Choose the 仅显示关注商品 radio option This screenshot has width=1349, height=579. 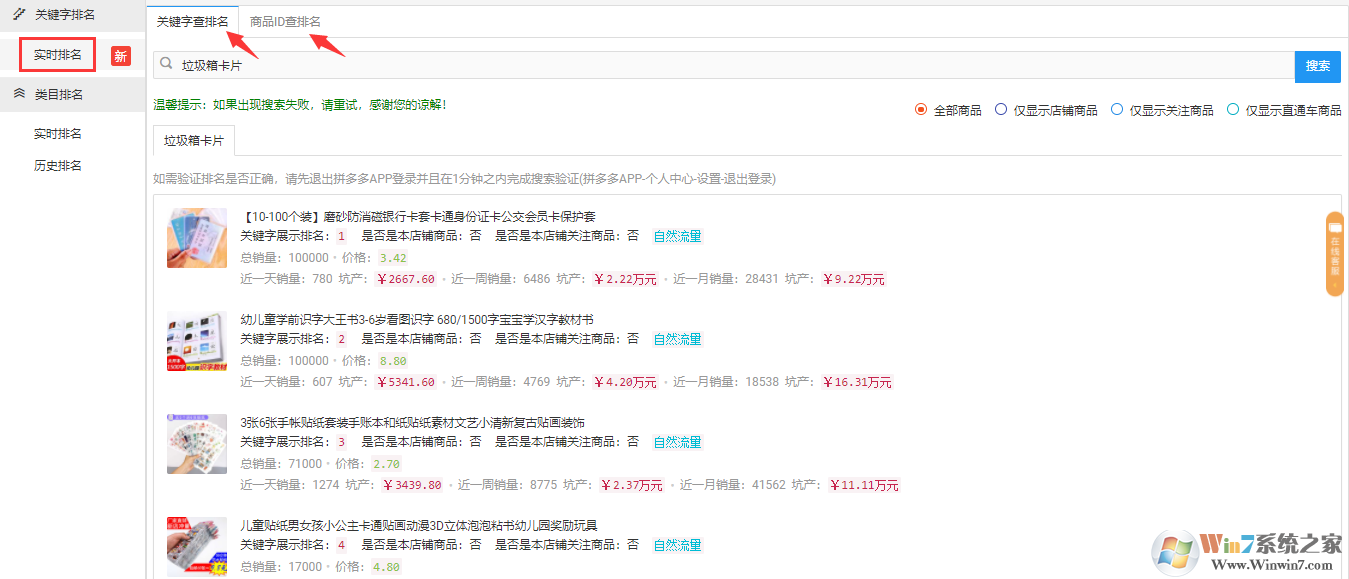pyautogui.click(x=1117, y=110)
